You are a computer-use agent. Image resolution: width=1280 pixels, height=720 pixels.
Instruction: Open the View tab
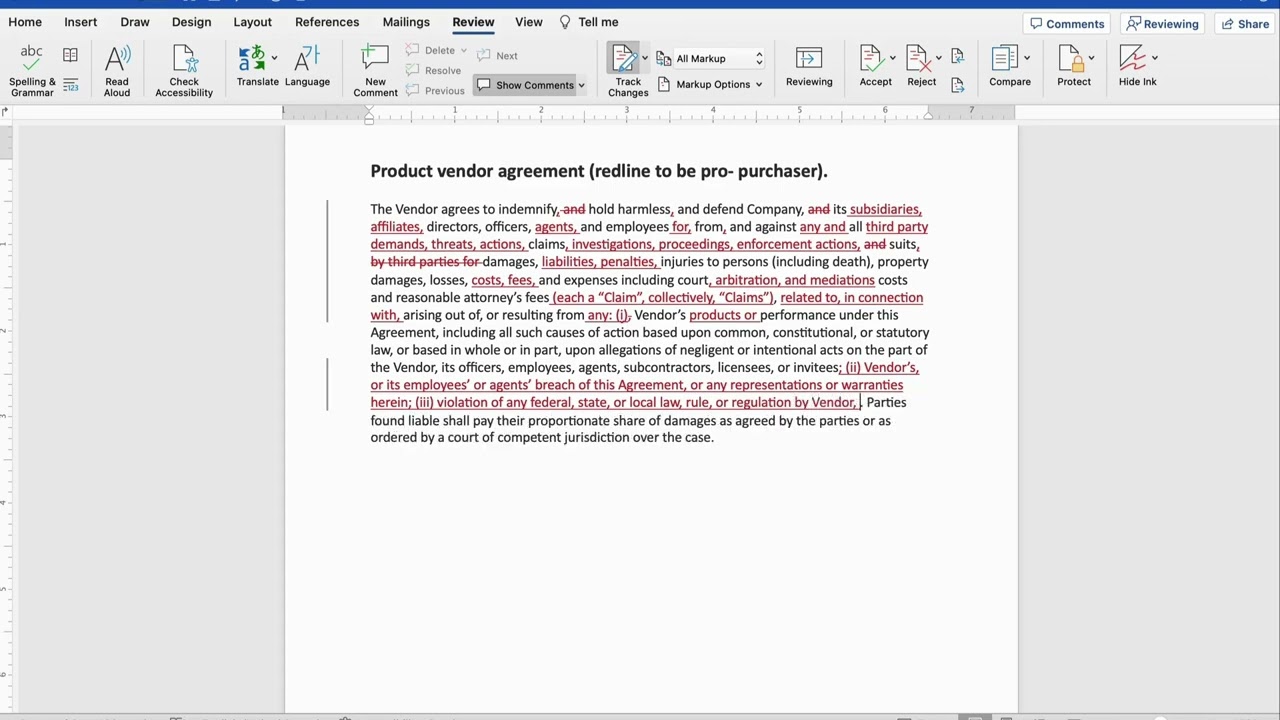tap(529, 22)
